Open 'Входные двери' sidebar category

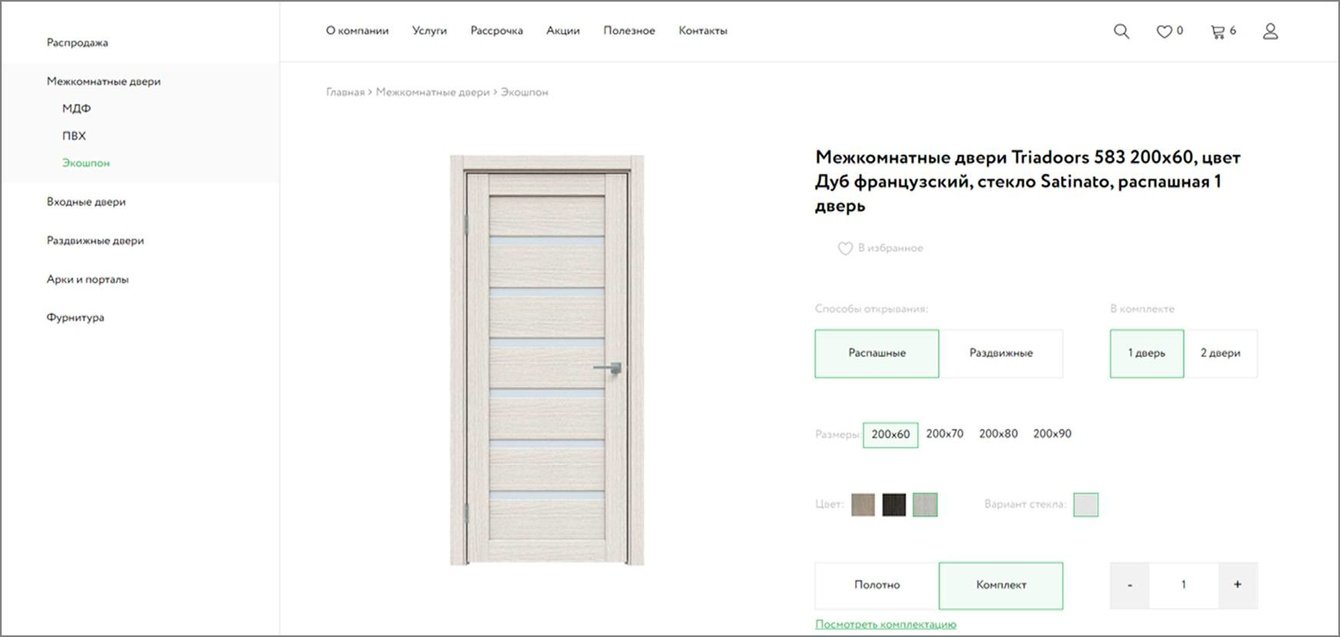point(86,202)
